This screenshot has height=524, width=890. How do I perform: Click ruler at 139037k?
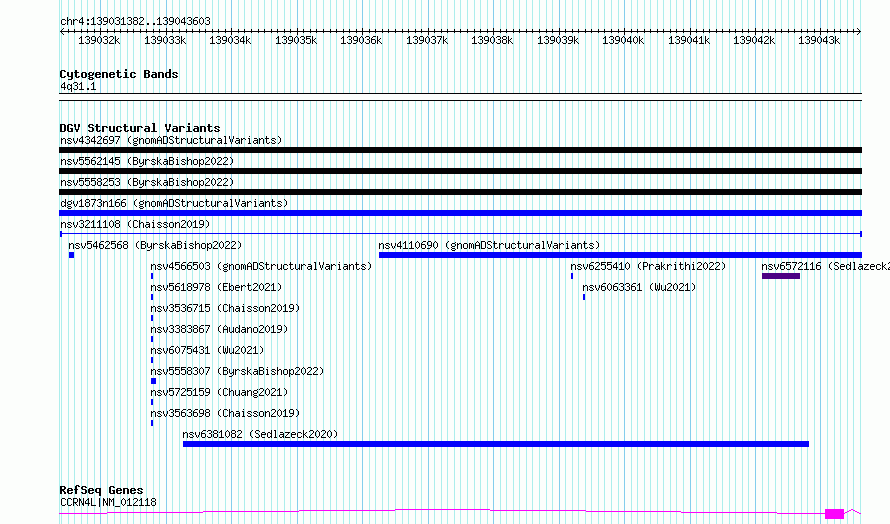click(x=427, y=40)
